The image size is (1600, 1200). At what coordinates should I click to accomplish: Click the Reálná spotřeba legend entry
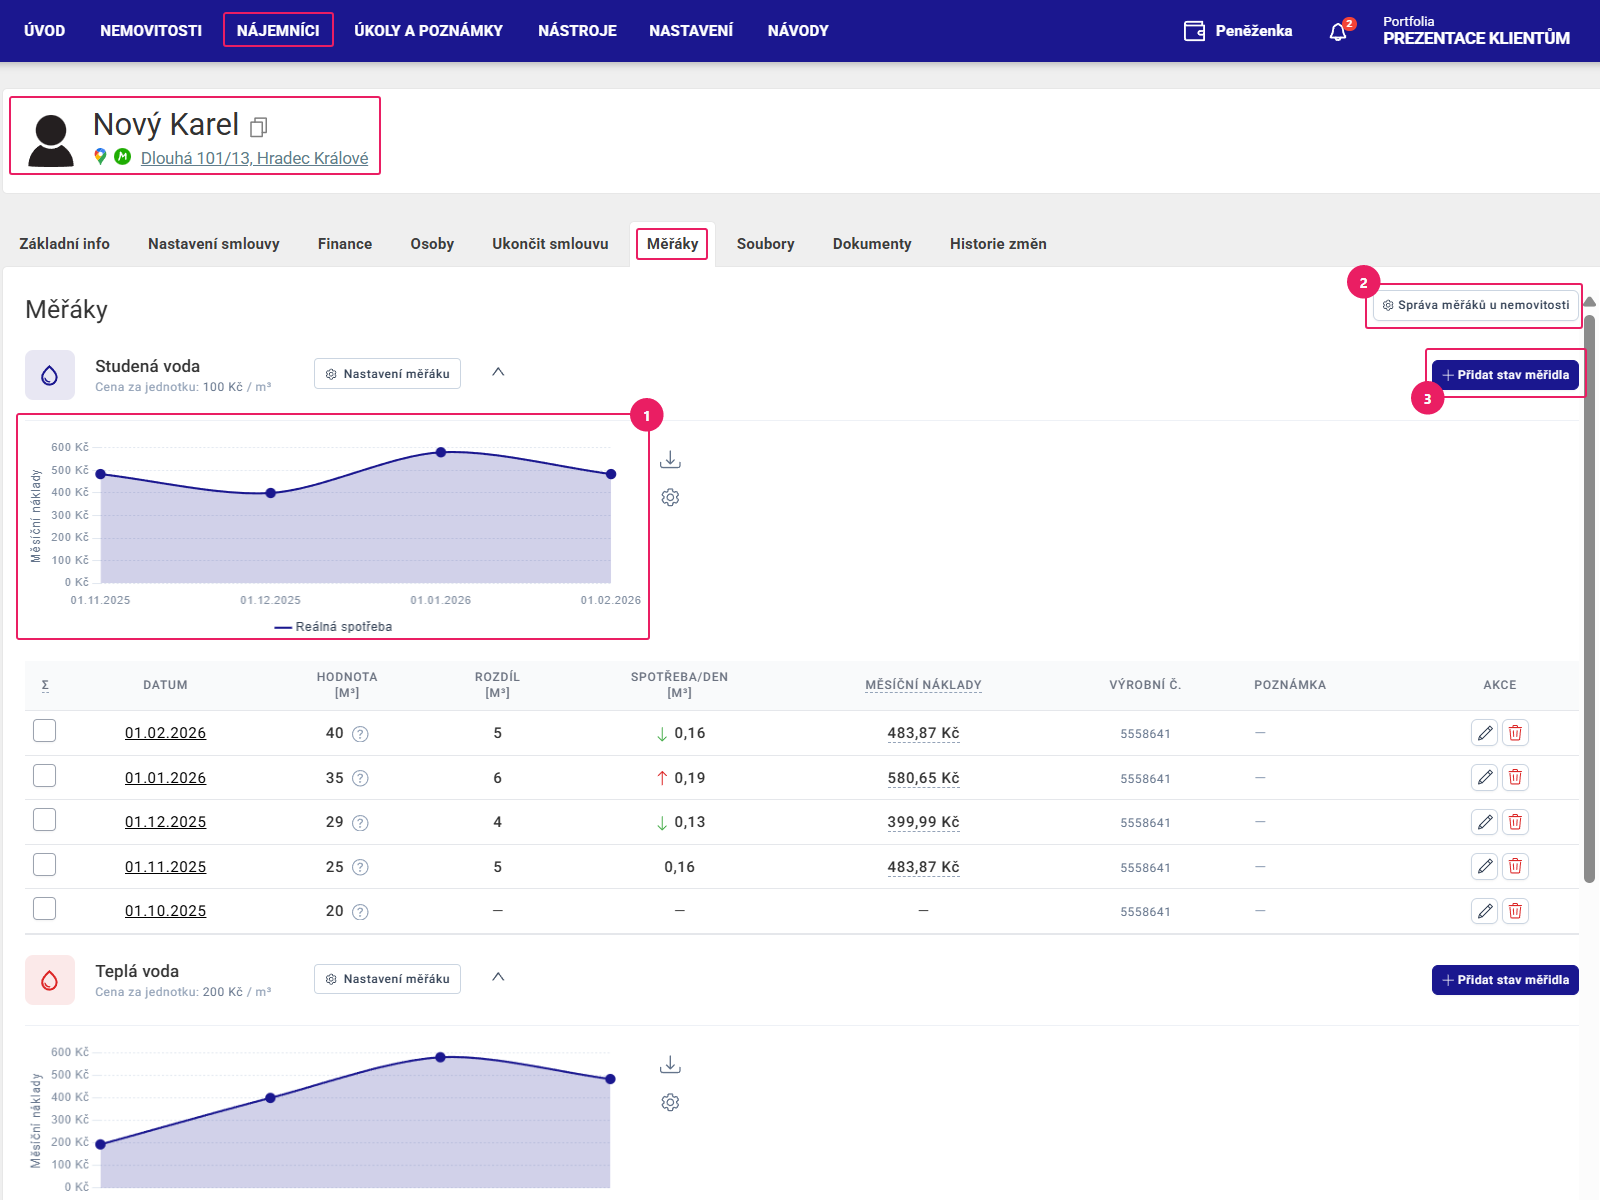pyautogui.click(x=333, y=627)
